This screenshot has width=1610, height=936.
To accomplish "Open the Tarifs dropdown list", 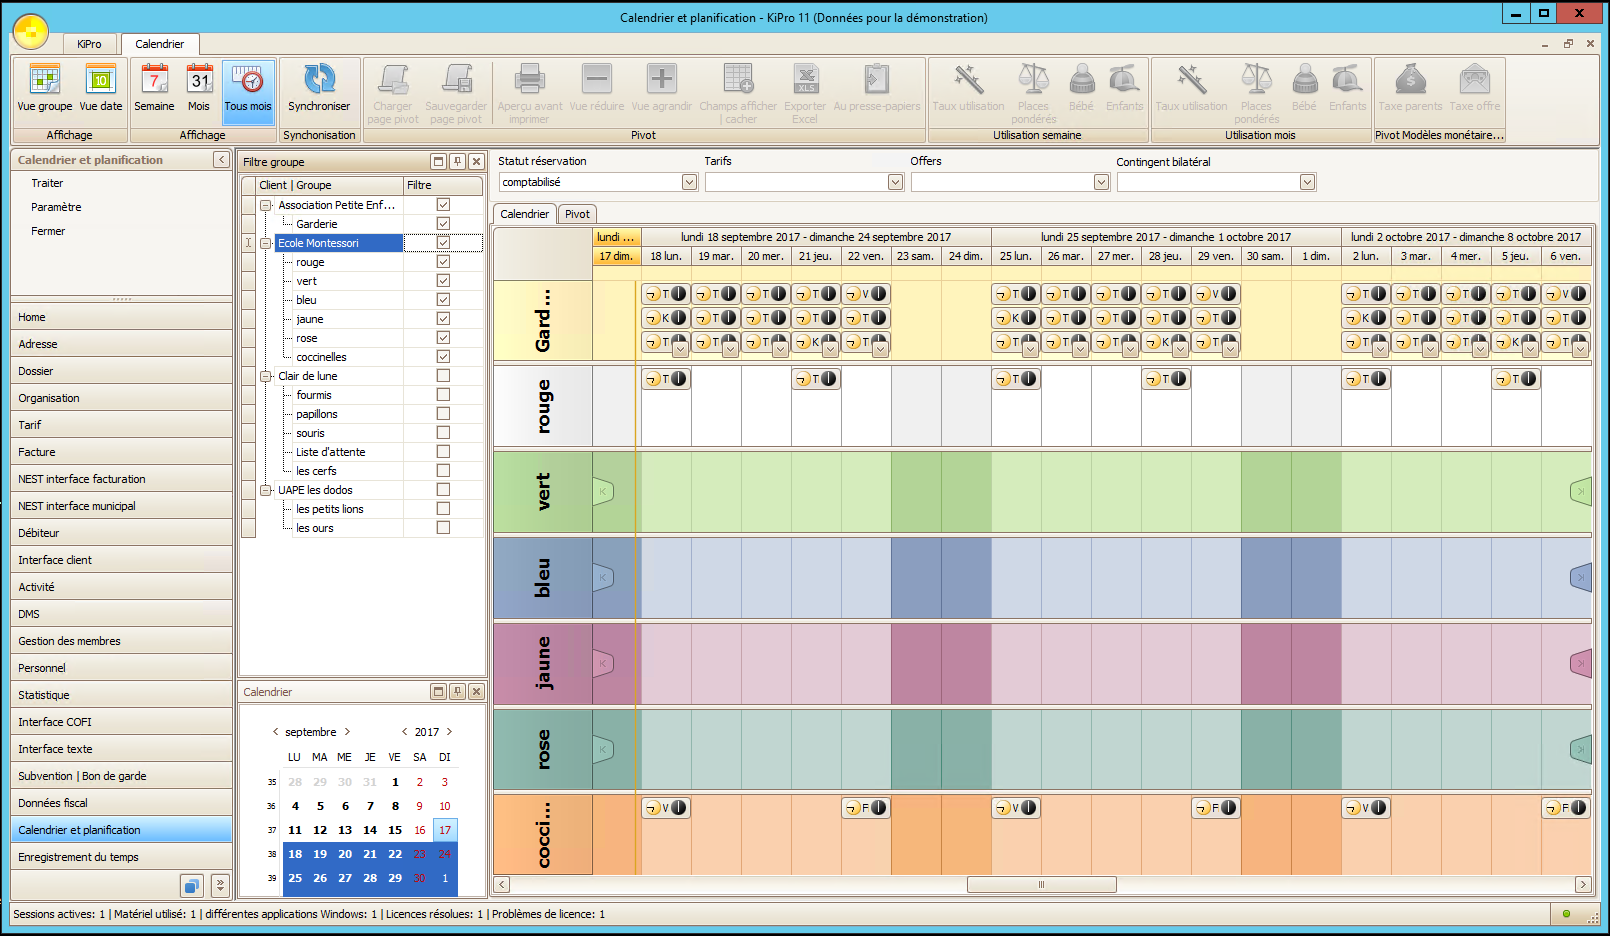I will point(895,182).
